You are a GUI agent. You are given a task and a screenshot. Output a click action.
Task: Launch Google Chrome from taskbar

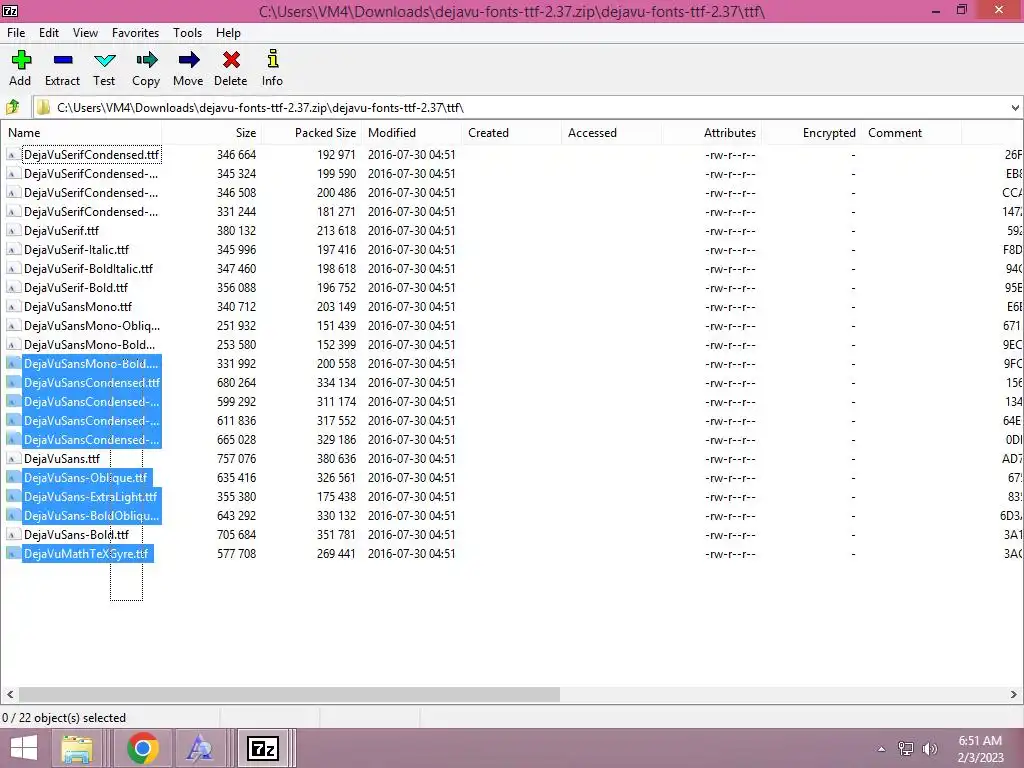[x=143, y=748]
